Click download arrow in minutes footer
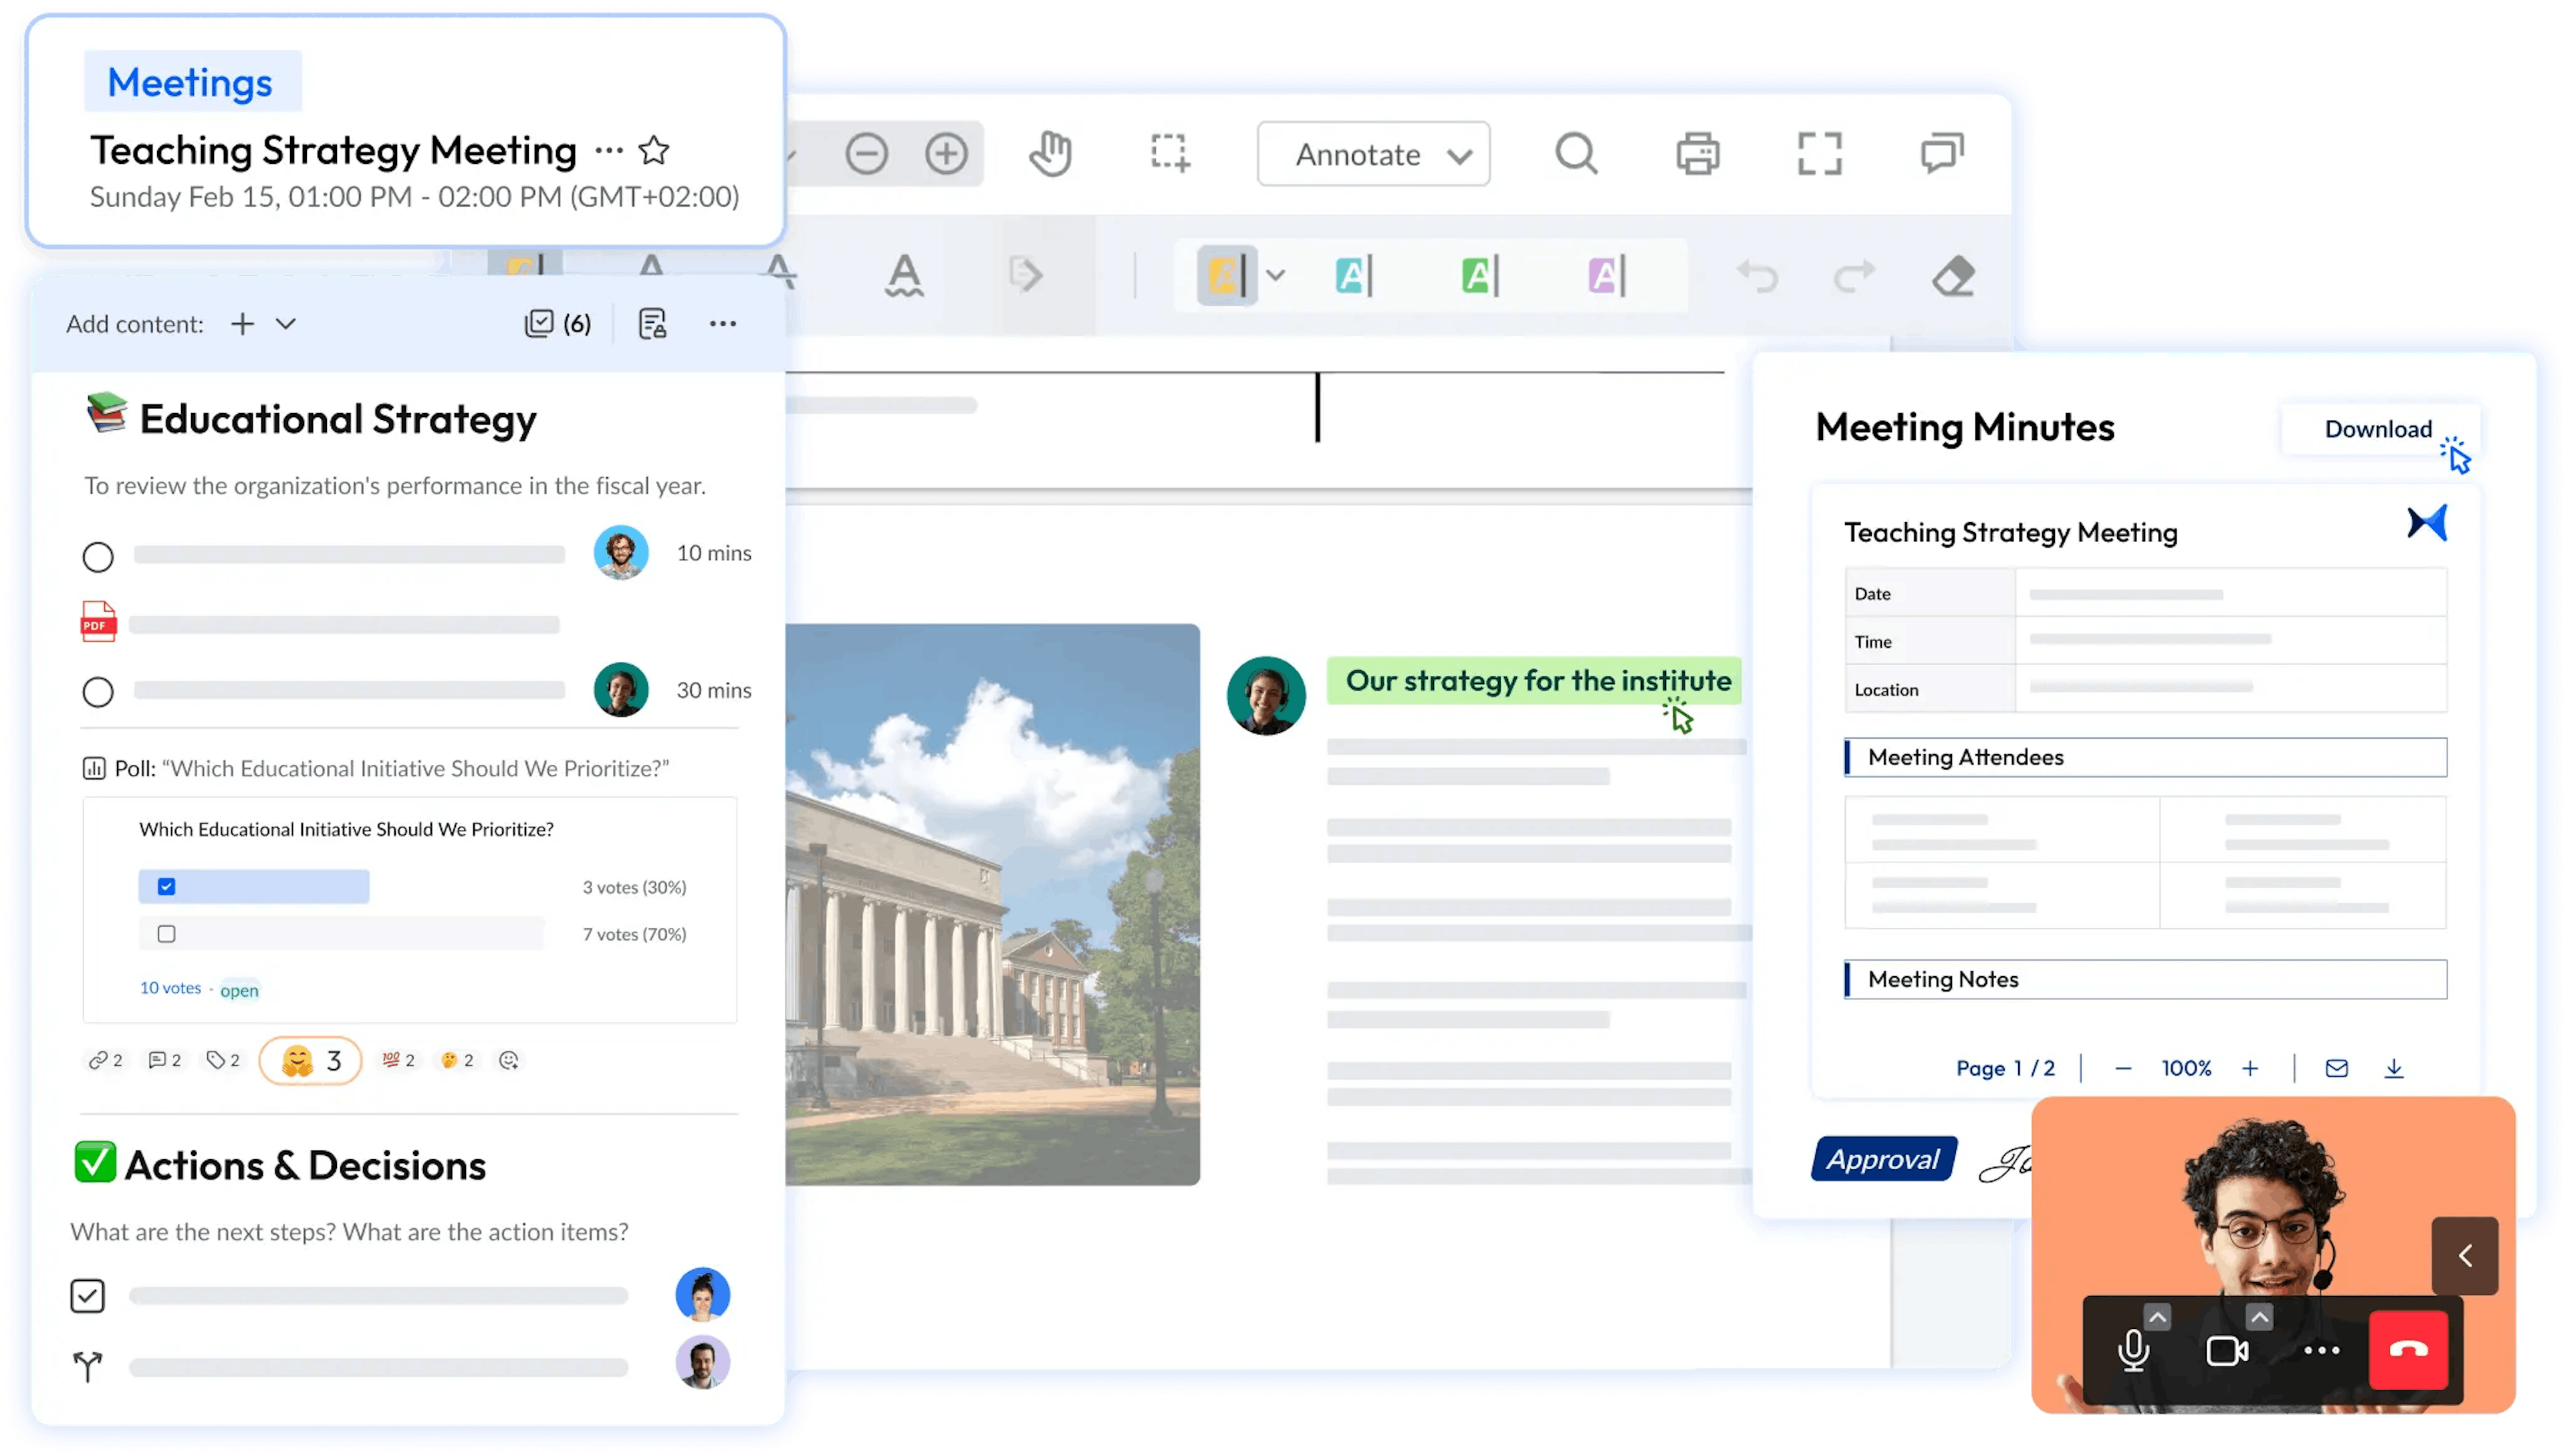This screenshot has height=1456, width=2567. click(x=2393, y=1068)
